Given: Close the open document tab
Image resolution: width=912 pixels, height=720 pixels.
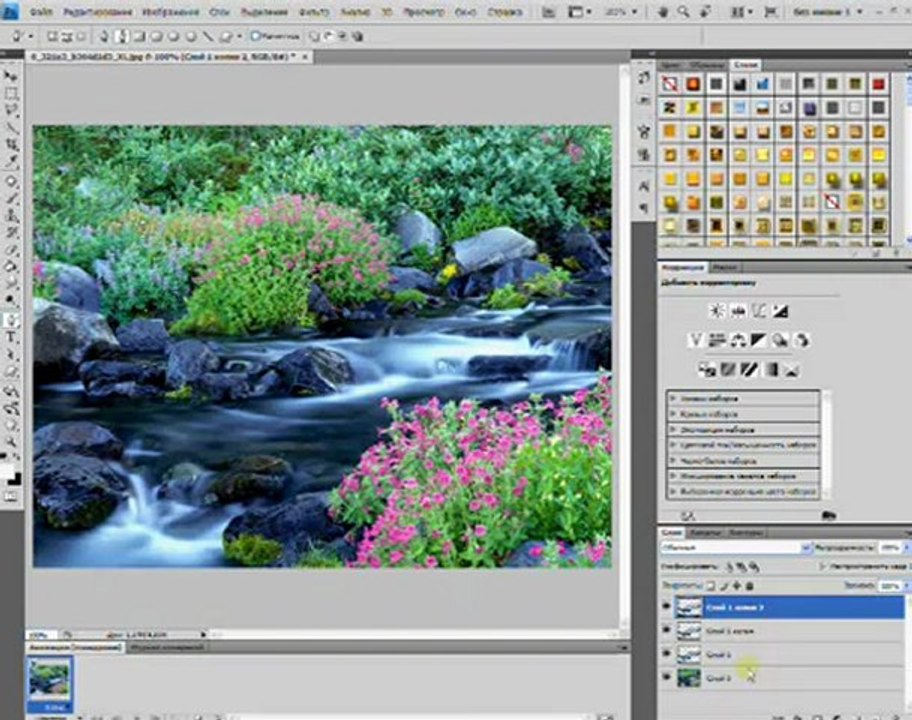Looking at the screenshot, I should pyautogui.click(x=305, y=56).
